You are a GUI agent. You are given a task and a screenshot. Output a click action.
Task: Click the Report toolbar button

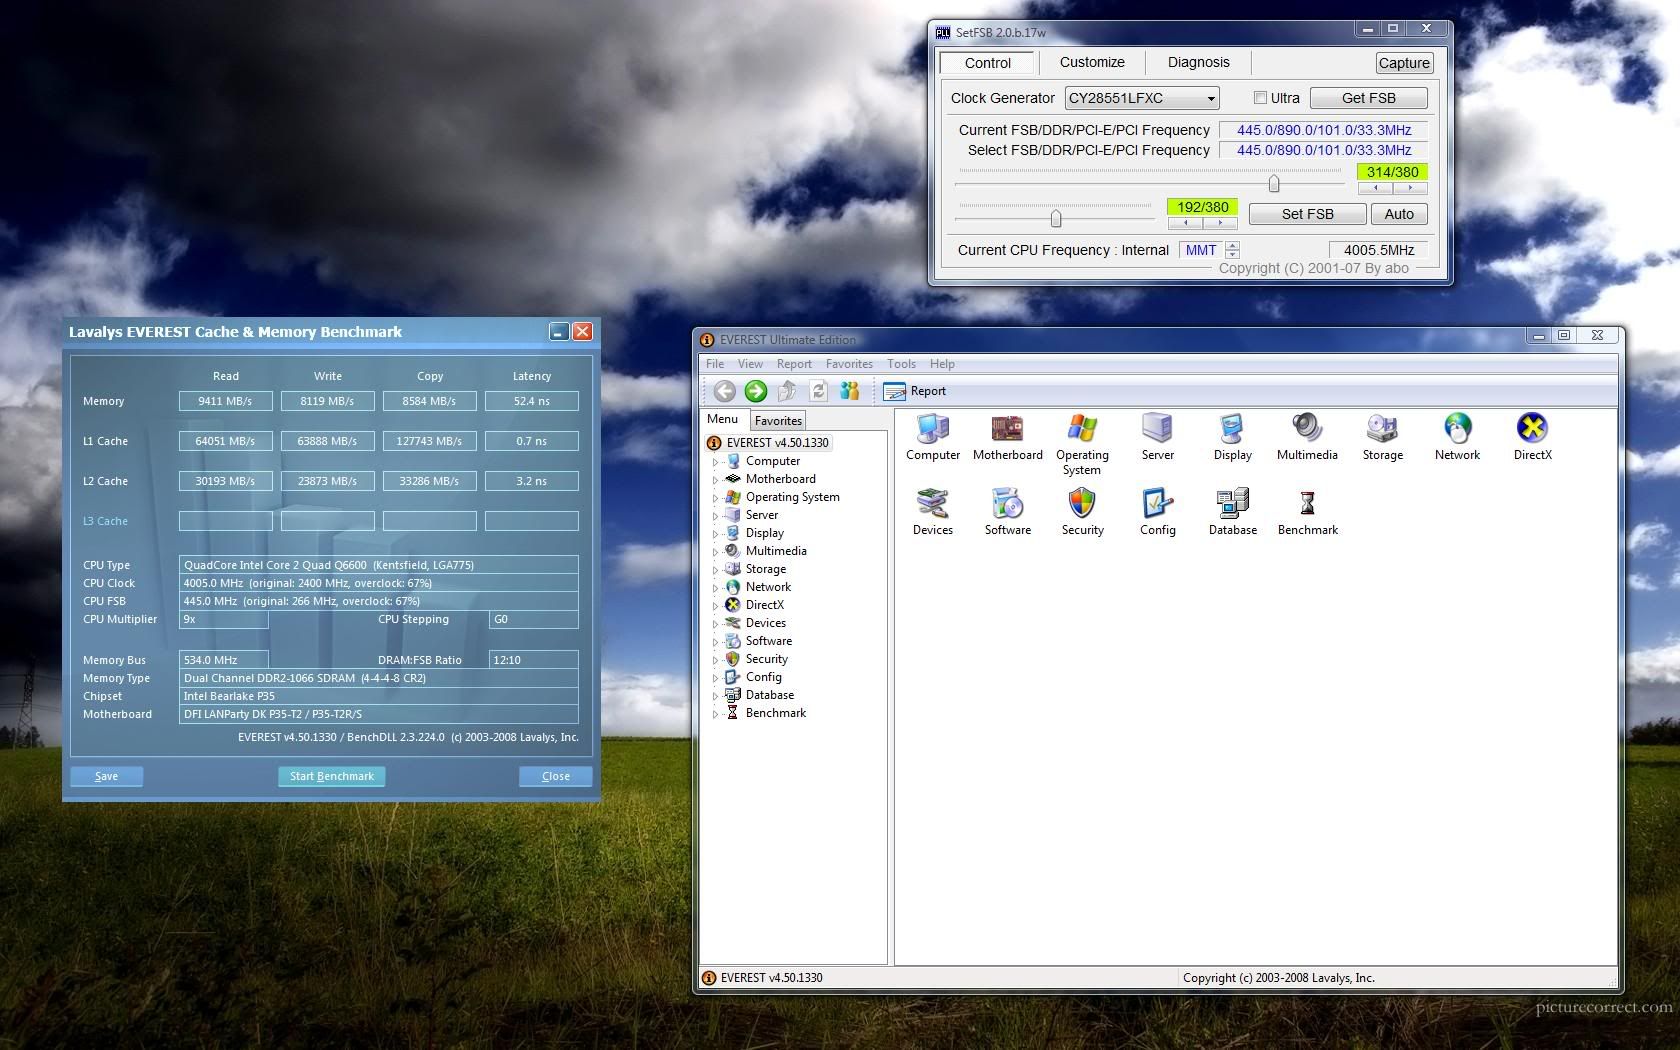pyautogui.click(x=914, y=391)
